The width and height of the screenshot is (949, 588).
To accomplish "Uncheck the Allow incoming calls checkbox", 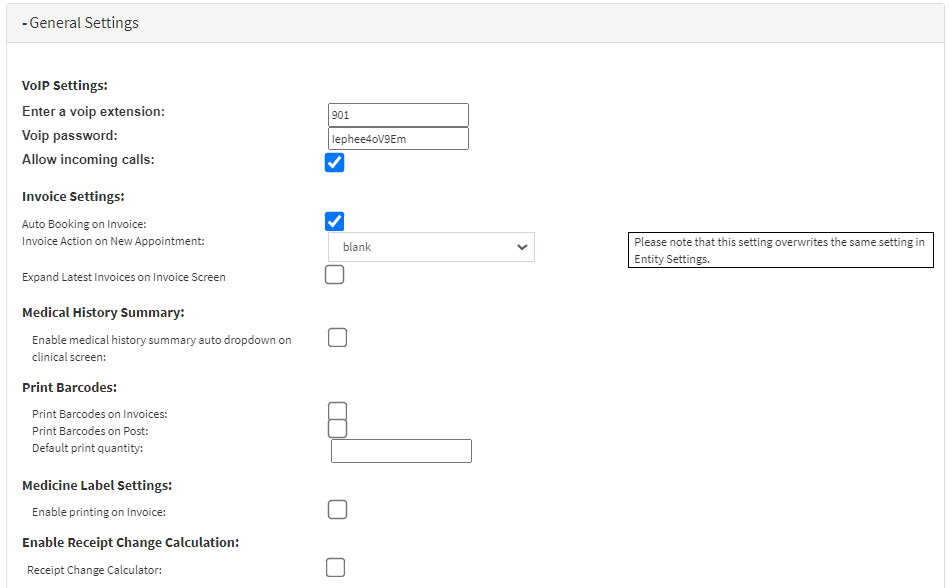I will [x=335, y=162].
